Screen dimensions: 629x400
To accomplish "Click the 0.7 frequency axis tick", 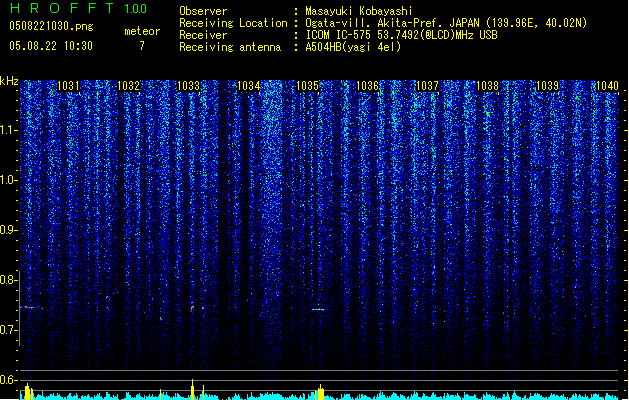I will pyautogui.click(x=9, y=330).
